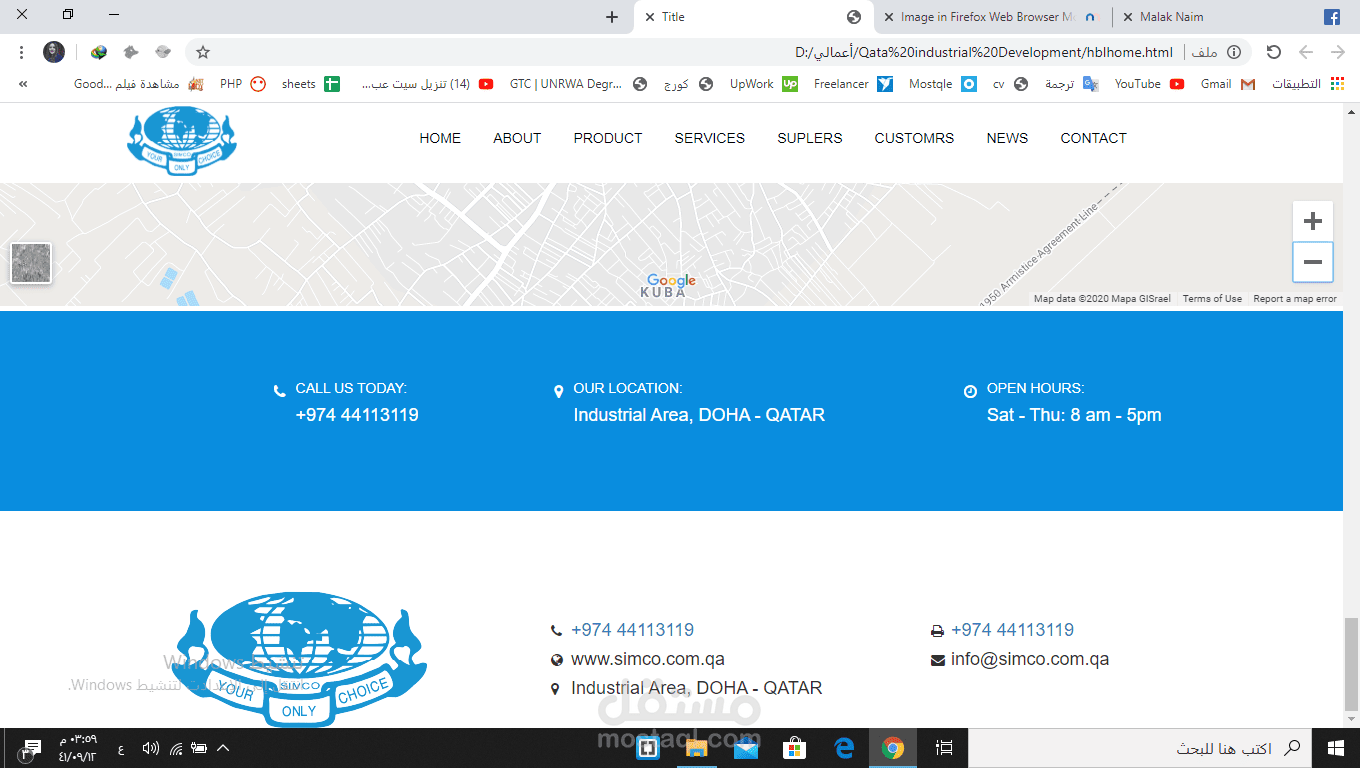Switch to Malak Naim Facebook tab

point(1230,17)
